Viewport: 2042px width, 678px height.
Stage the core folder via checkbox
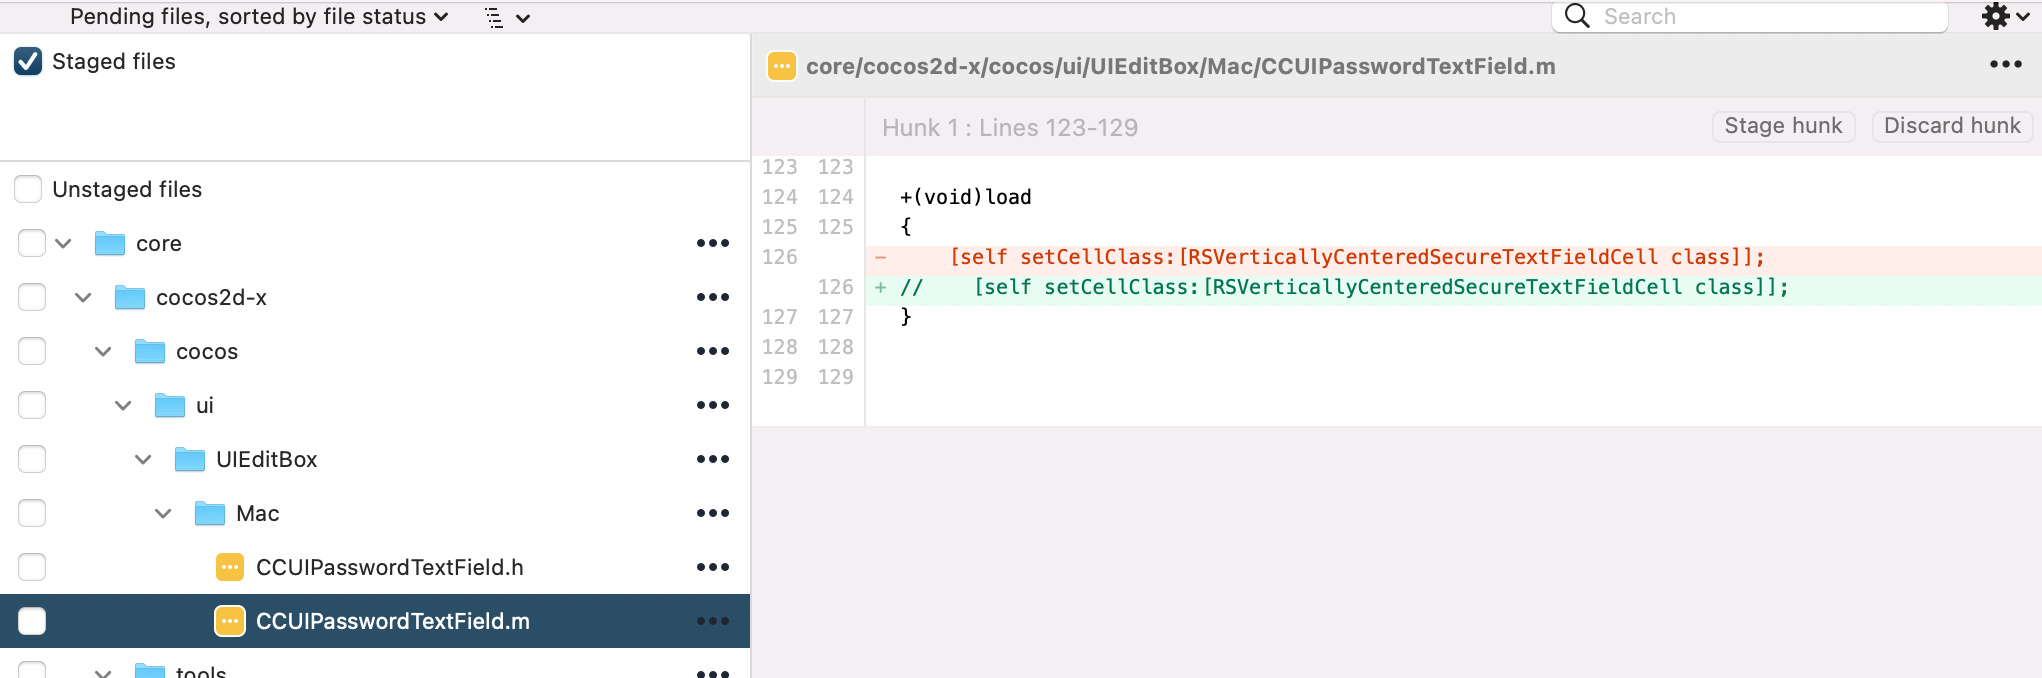32,243
